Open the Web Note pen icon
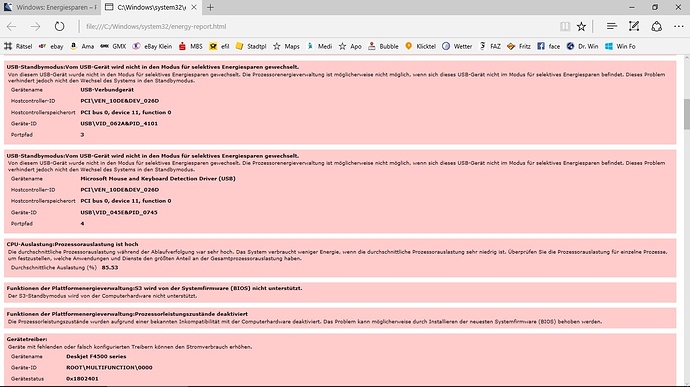This screenshot has height=387, width=690. tap(634, 26)
